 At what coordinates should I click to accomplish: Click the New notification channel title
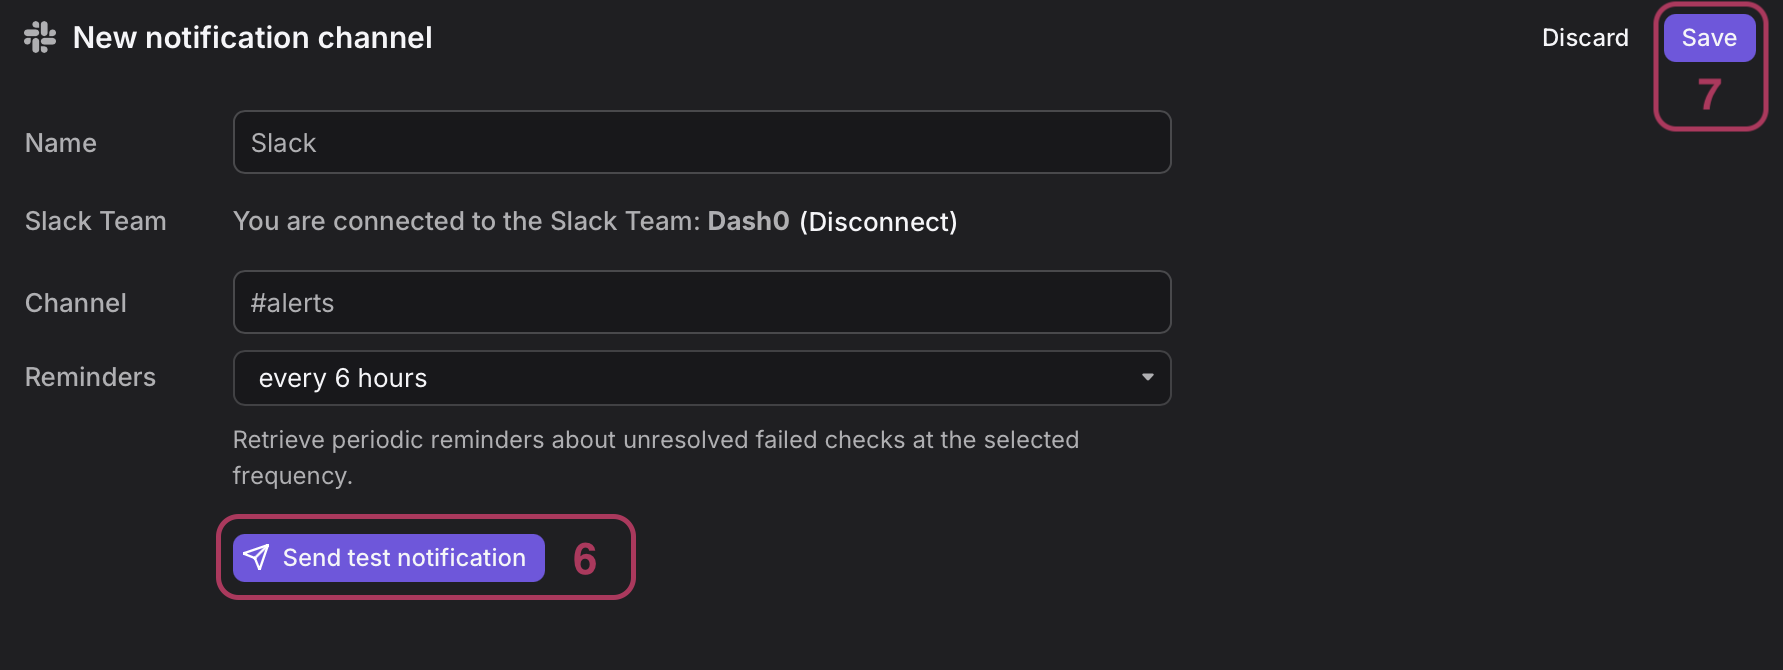(x=253, y=38)
